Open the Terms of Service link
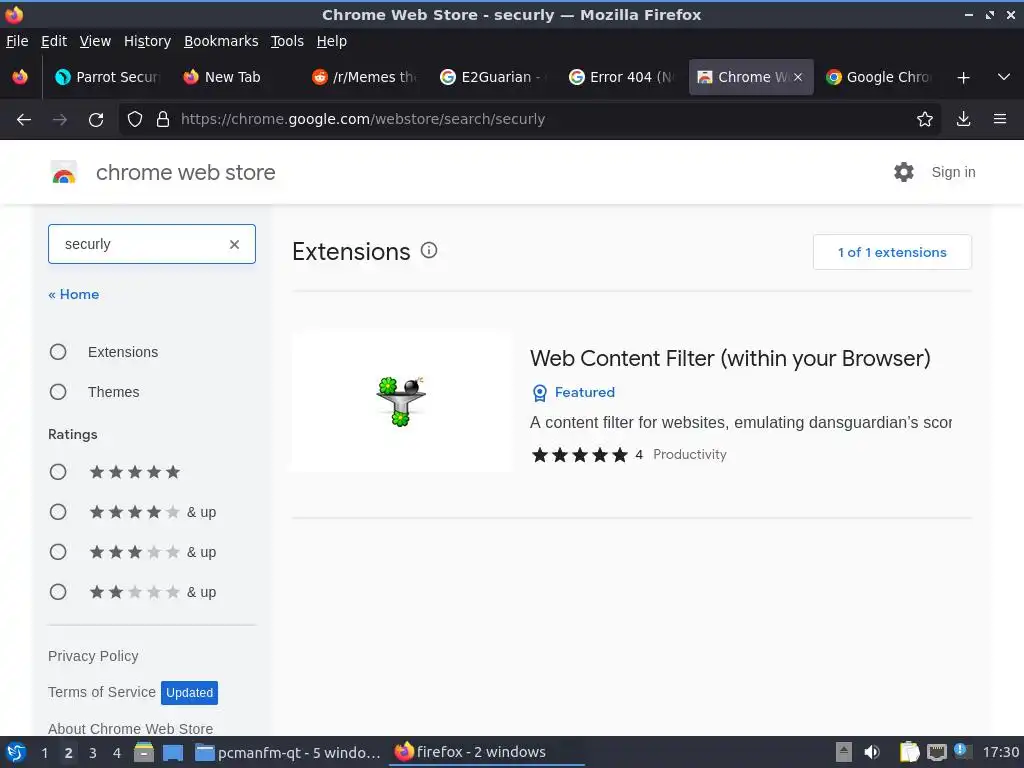 point(102,692)
